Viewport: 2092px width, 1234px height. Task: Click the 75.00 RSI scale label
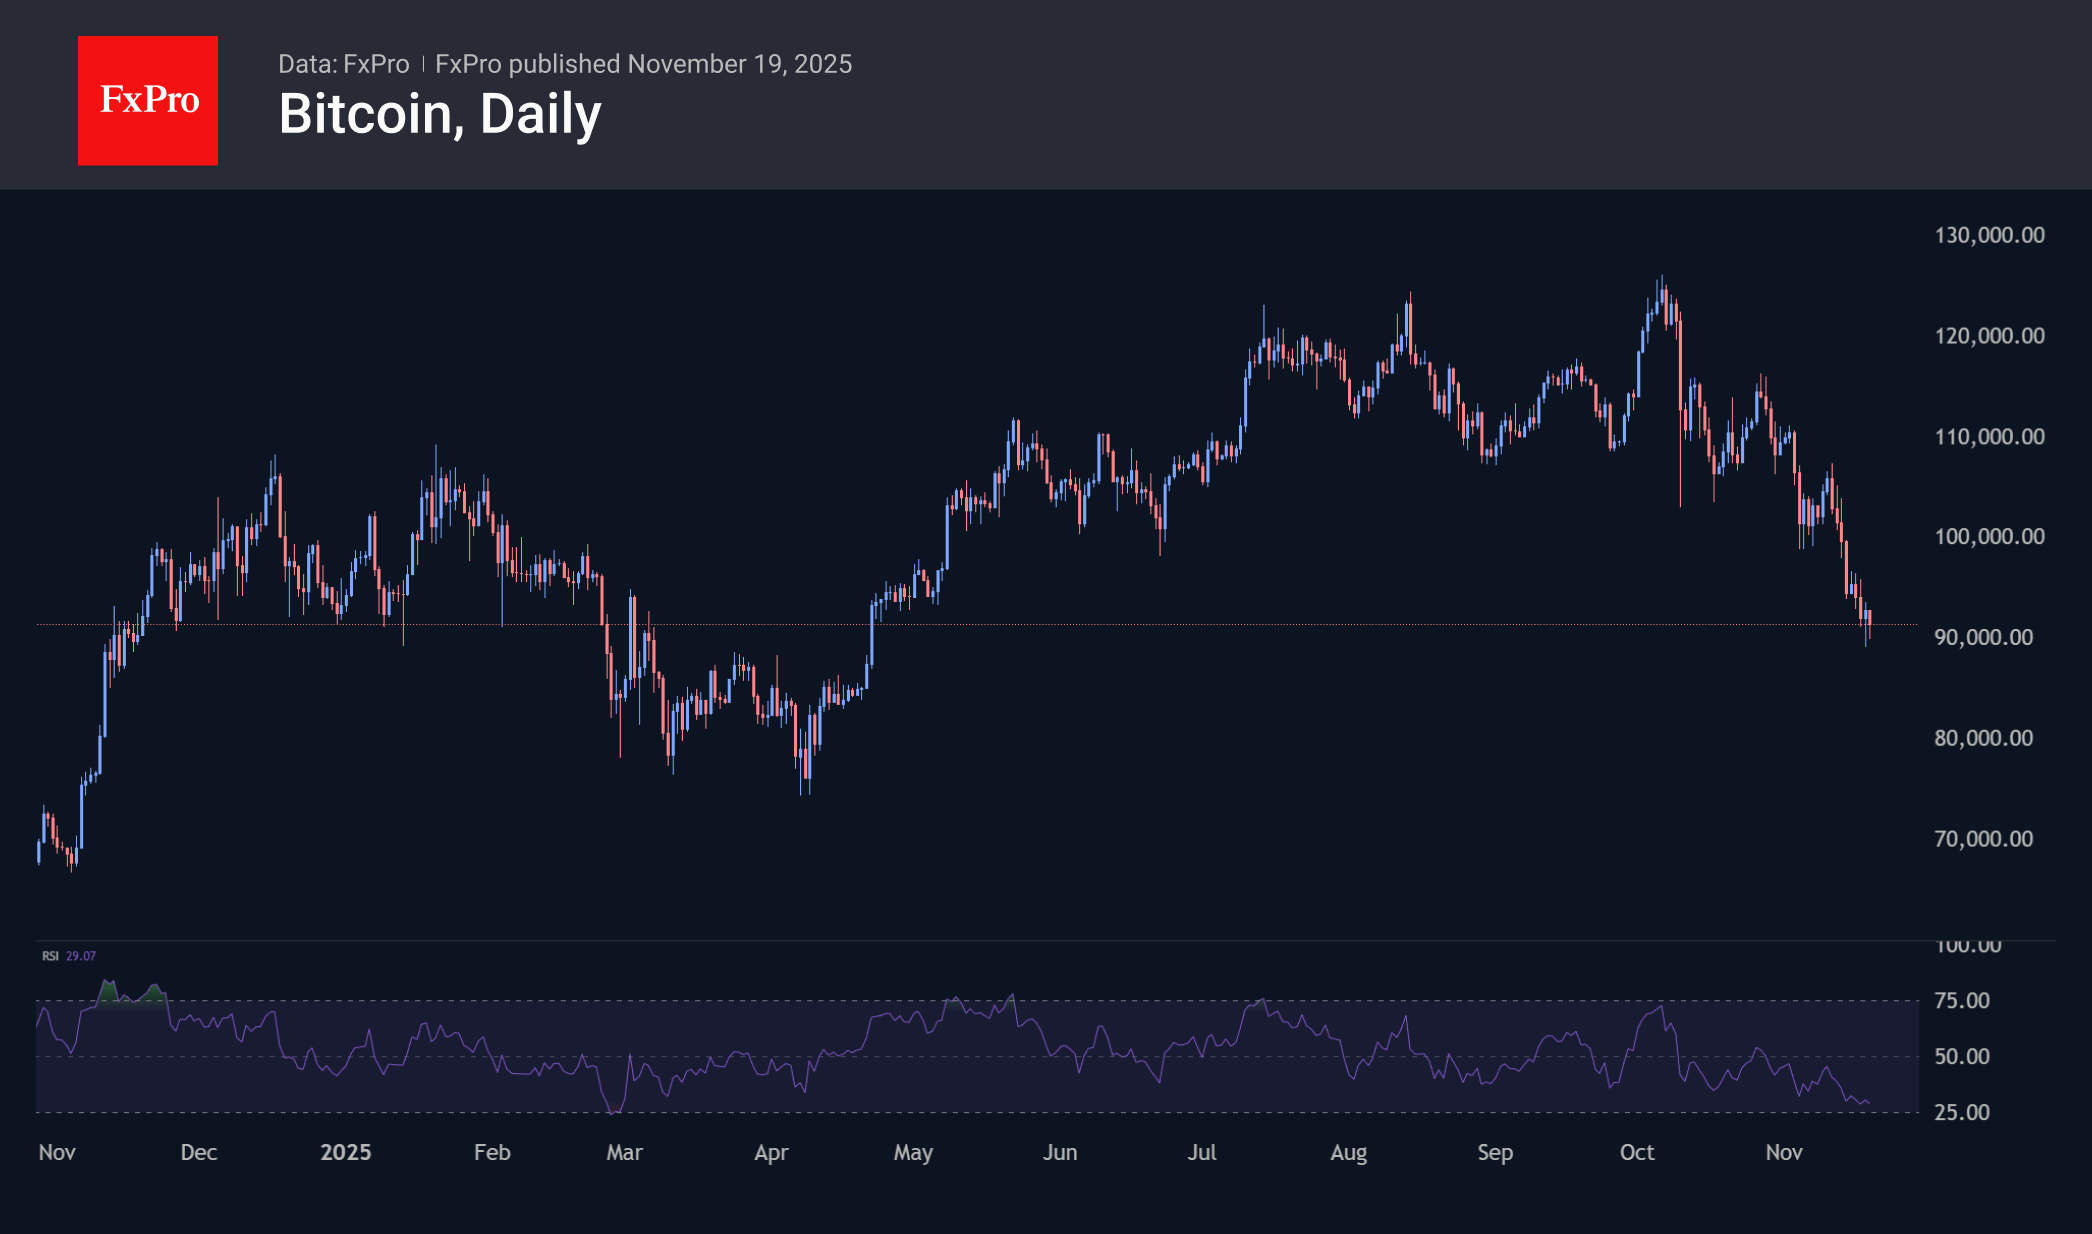coord(1962,1001)
